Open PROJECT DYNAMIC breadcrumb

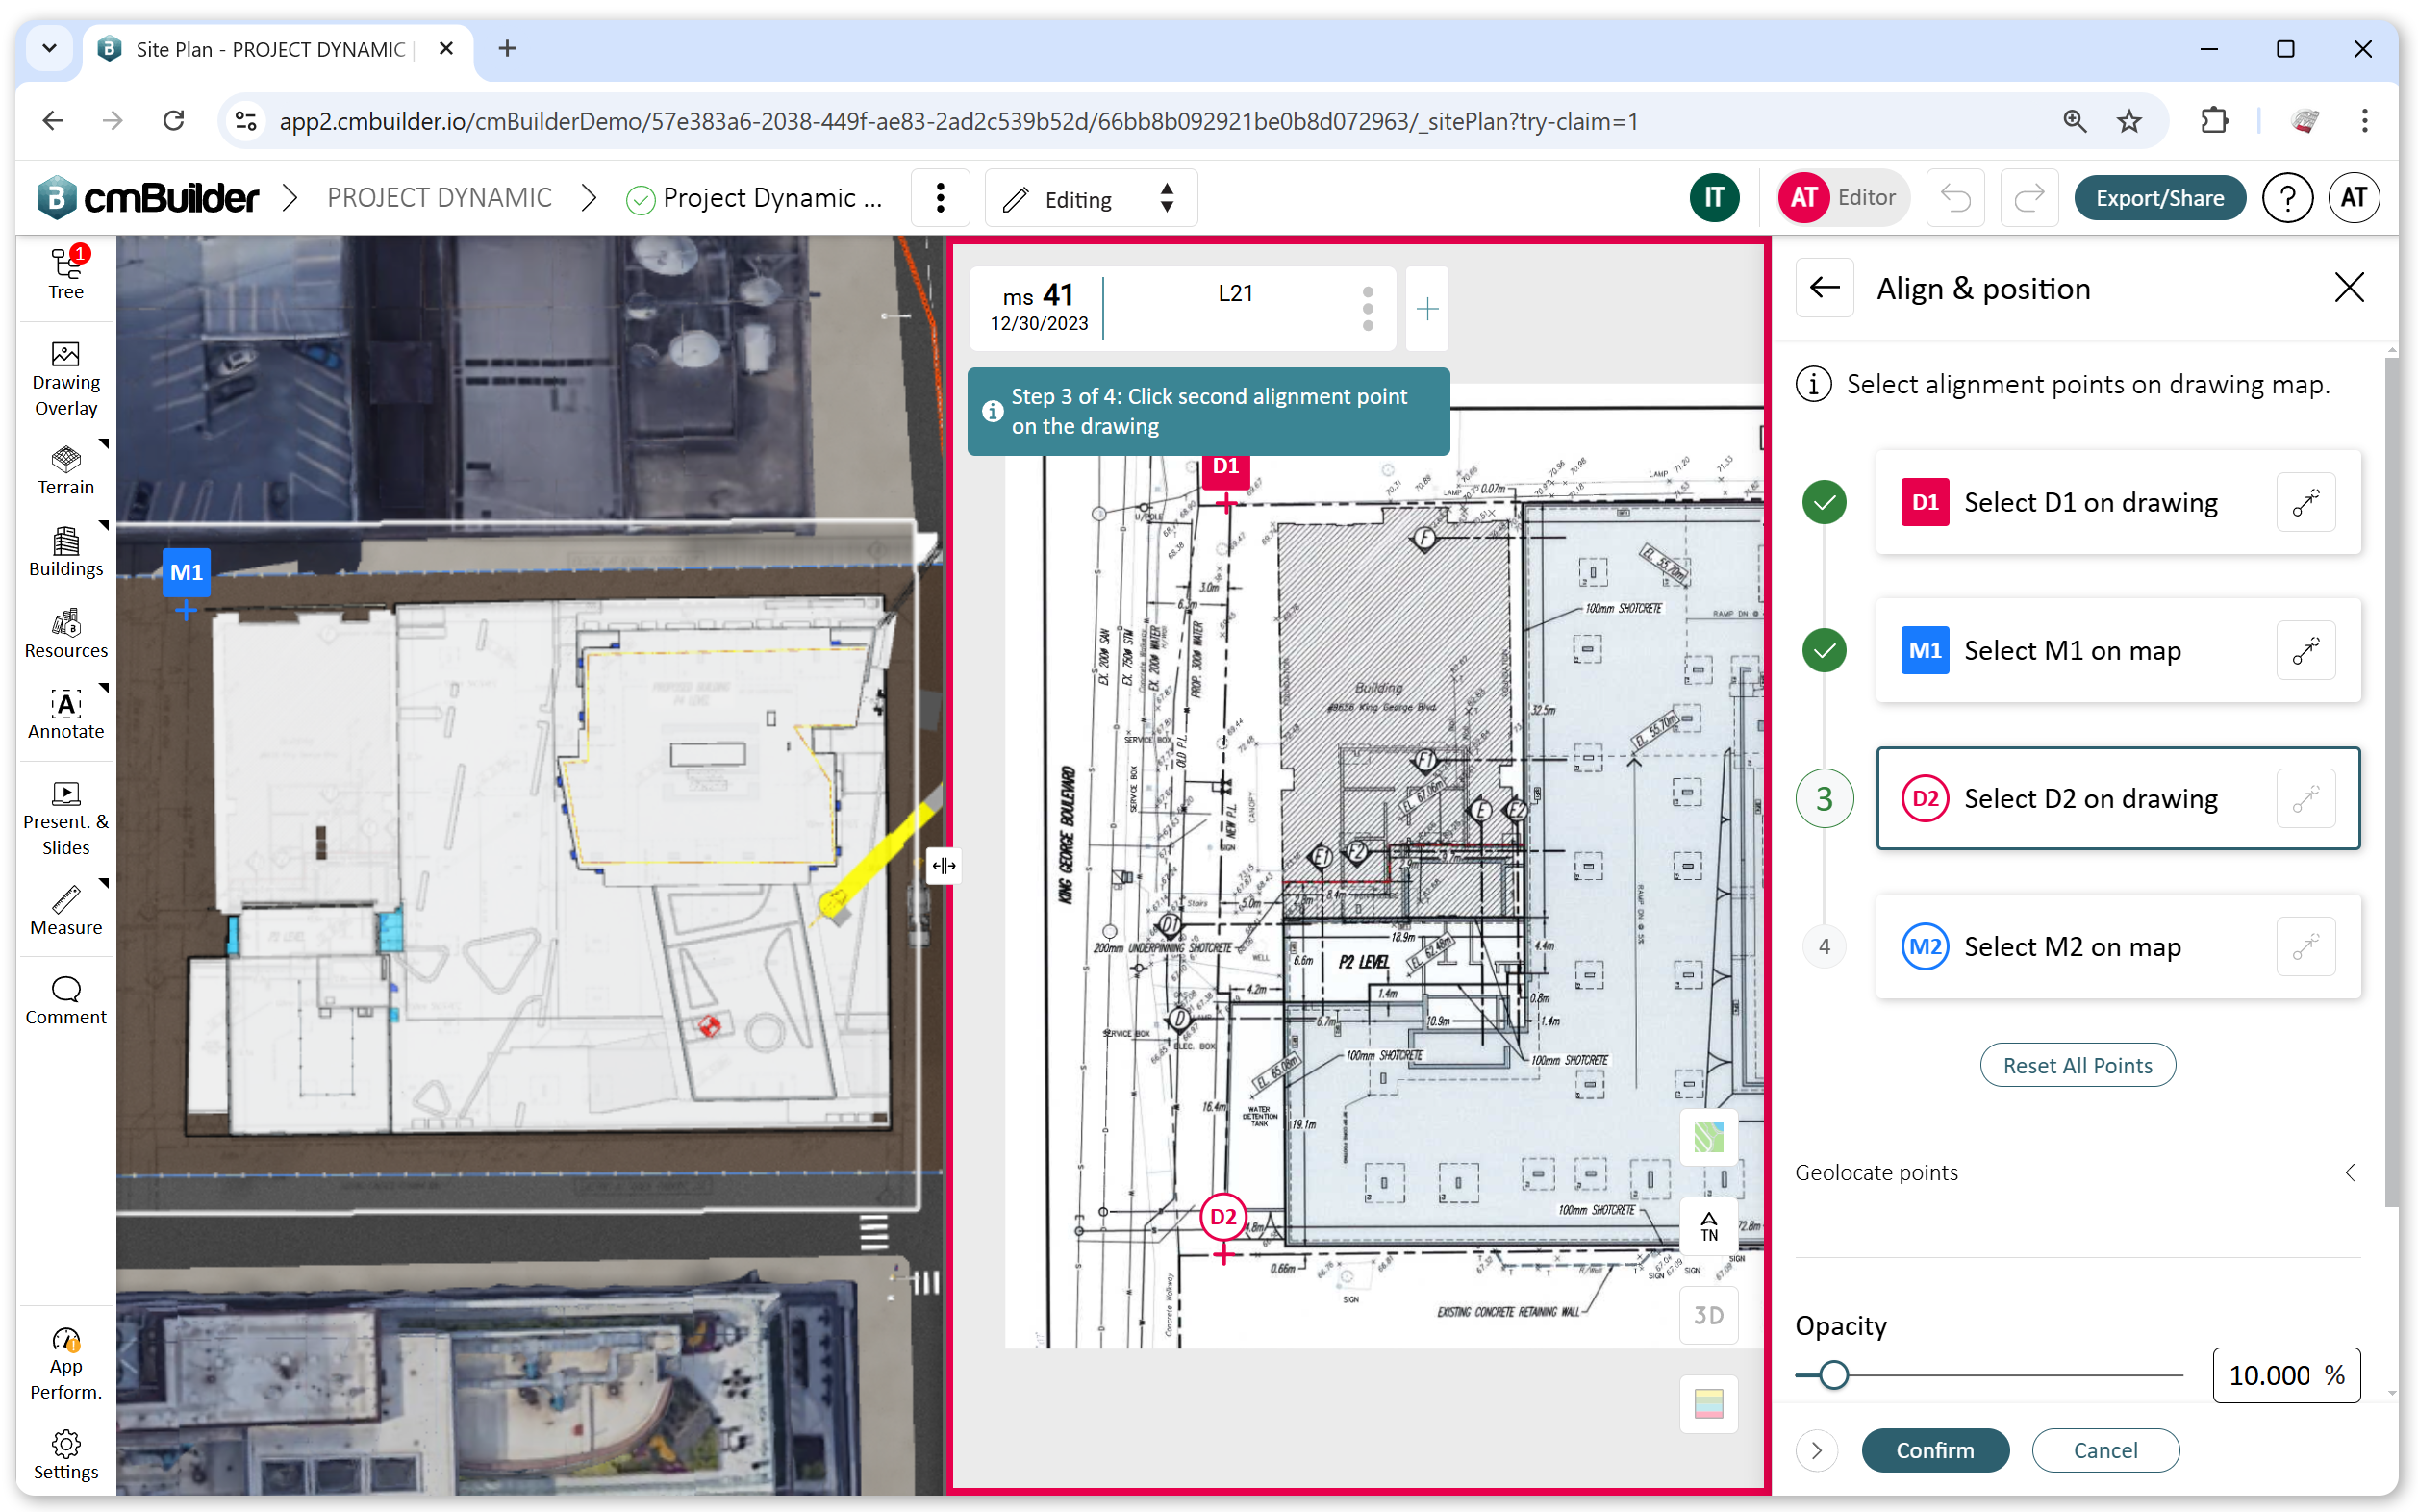439,198
